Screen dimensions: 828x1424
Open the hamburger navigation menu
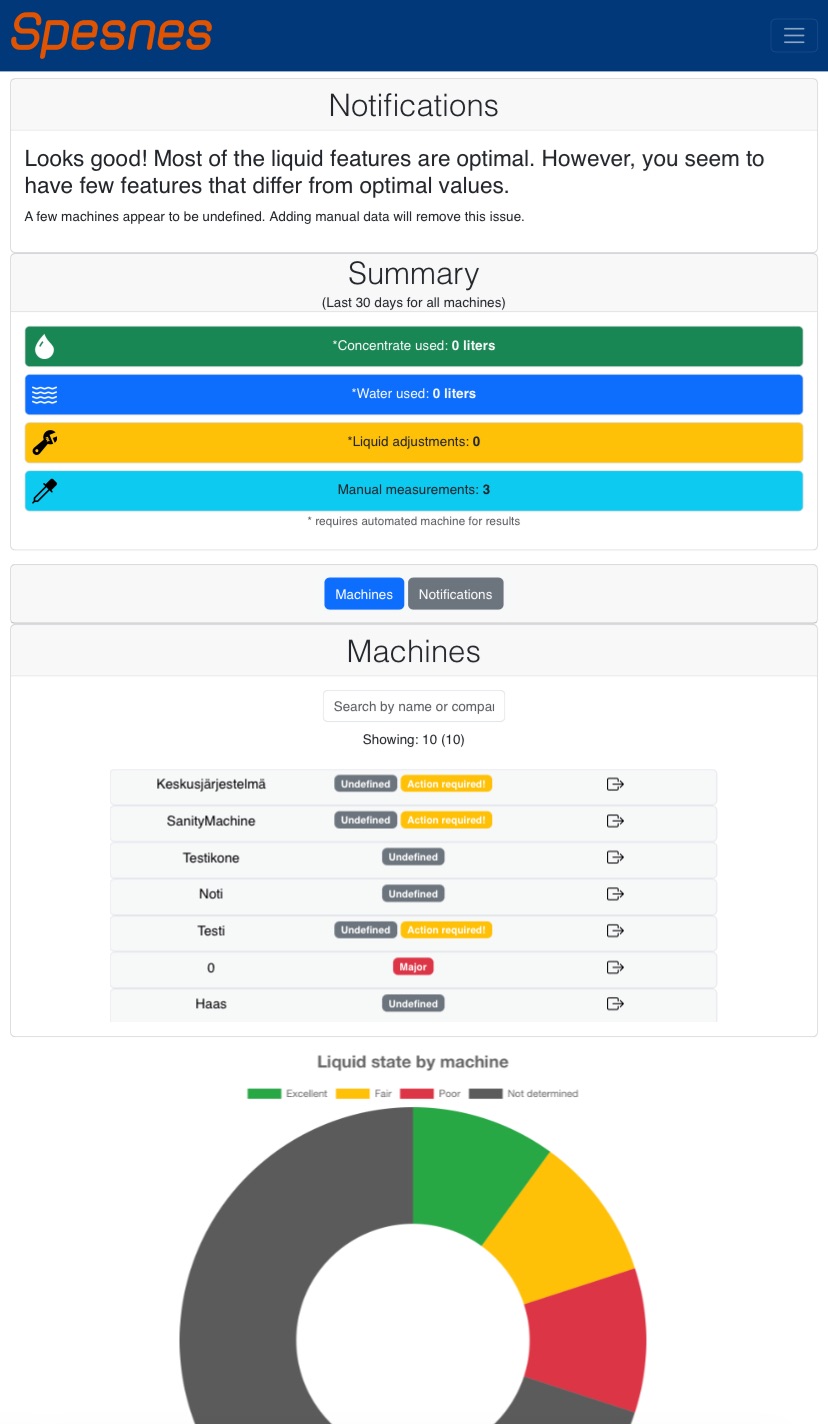point(794,35)
